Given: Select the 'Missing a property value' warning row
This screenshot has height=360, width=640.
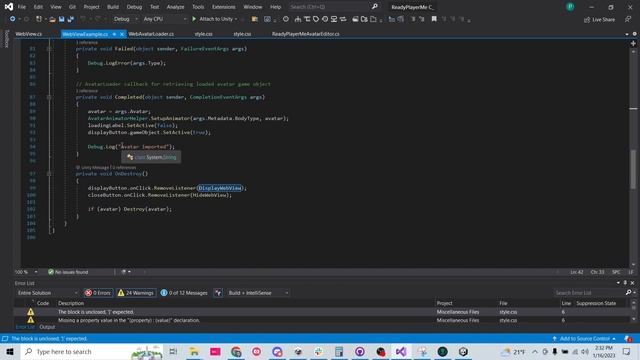Looking at the screenshot, I should (322, 320).
